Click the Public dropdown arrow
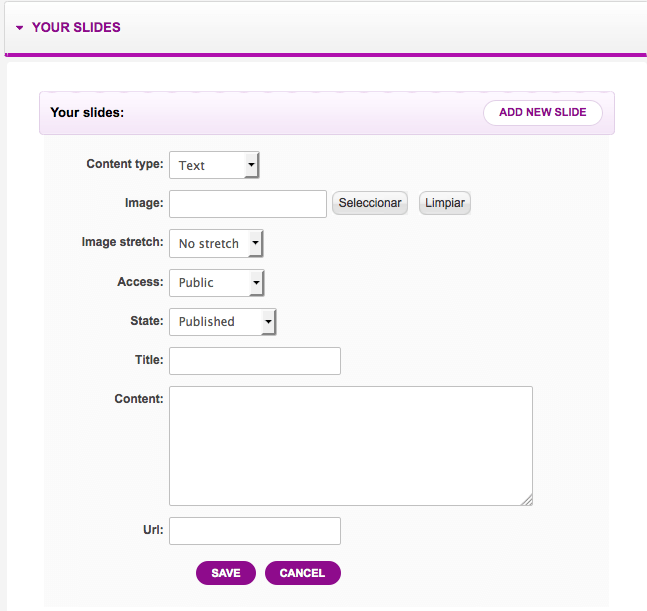The image size is (647, 611). click(256, 283)
